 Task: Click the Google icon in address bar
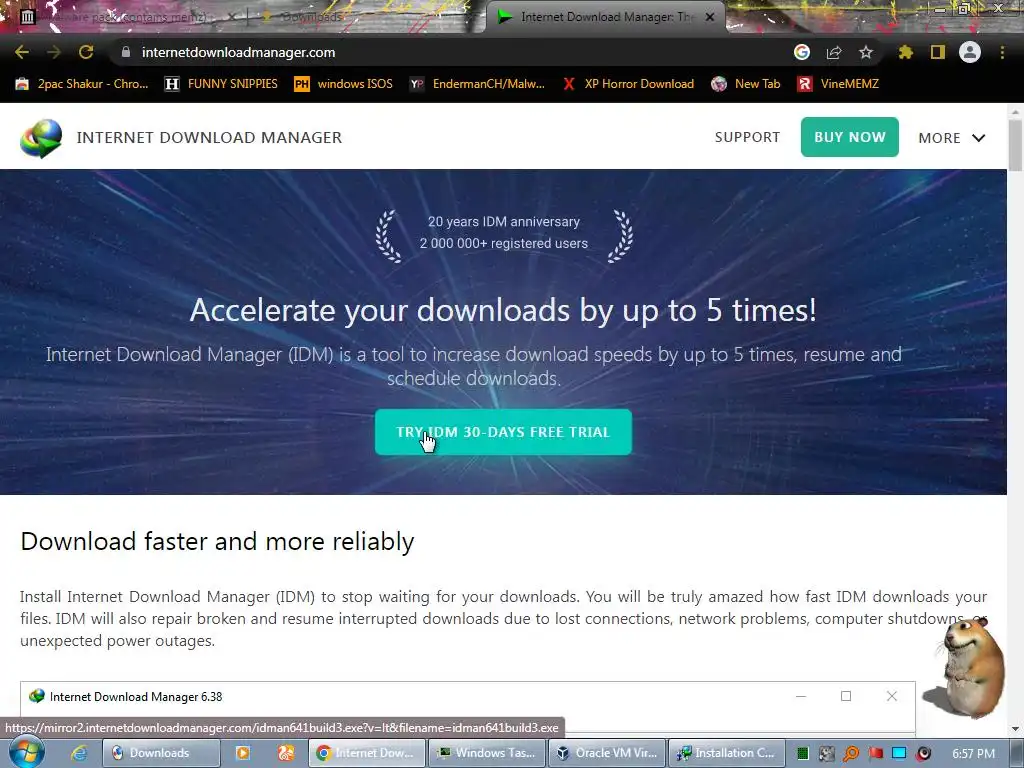click(x=802, y=52)
